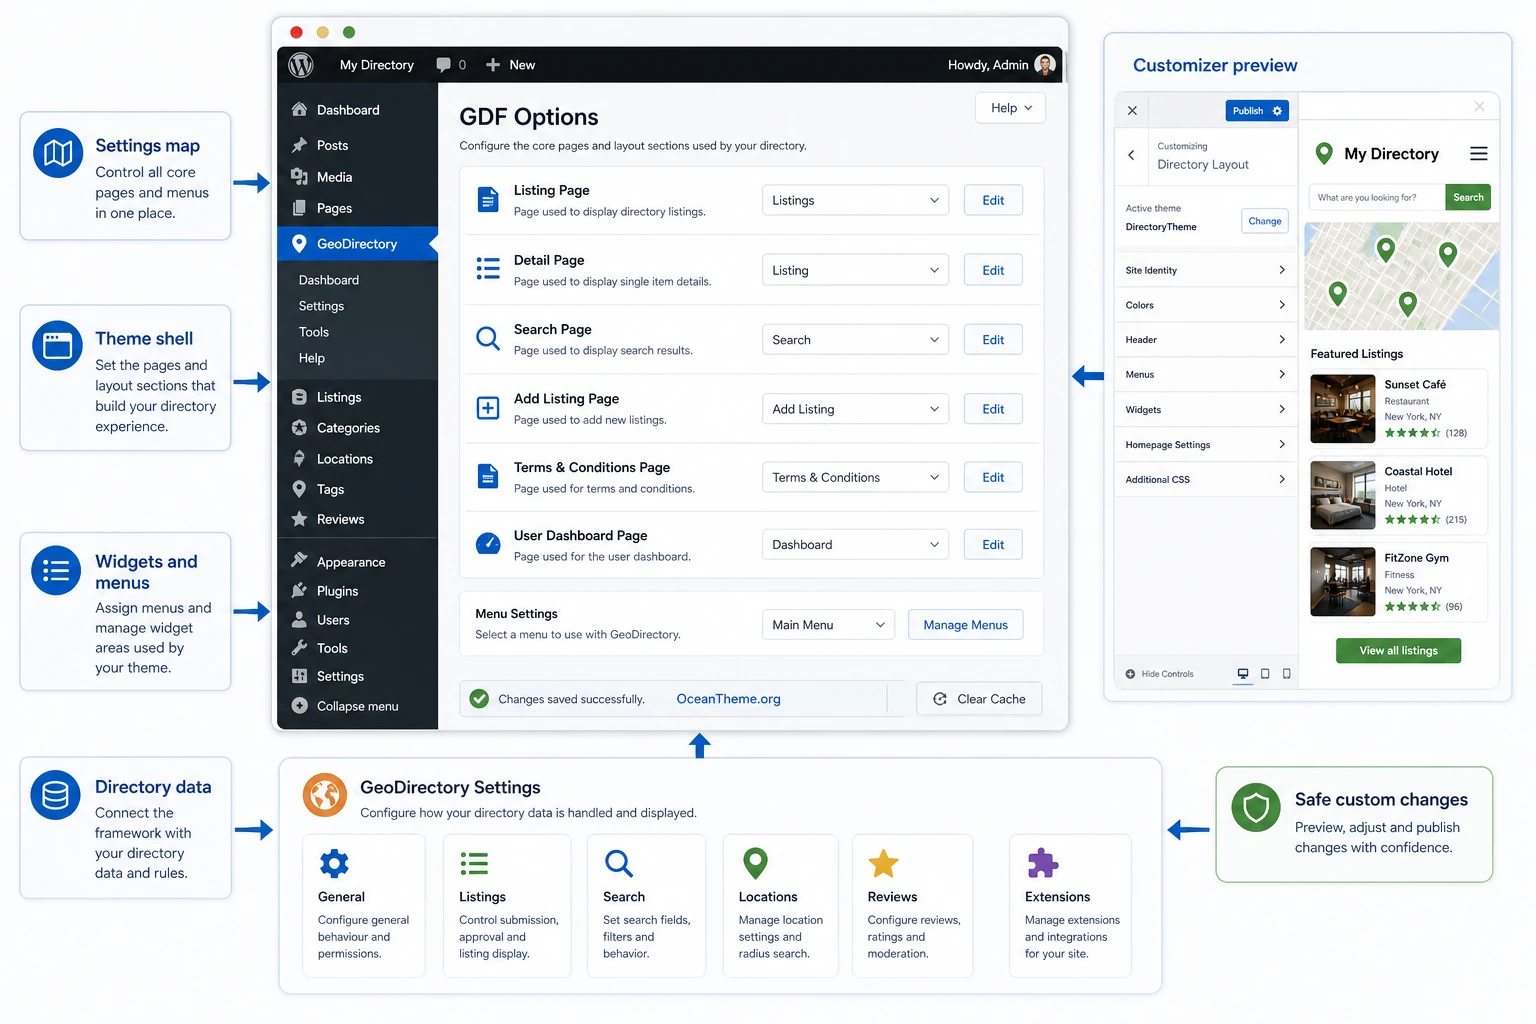1536x1024 pixels.
Task: Switch to tablet preview device icon
Action: pyautogui.click(x=1265, y=674)
